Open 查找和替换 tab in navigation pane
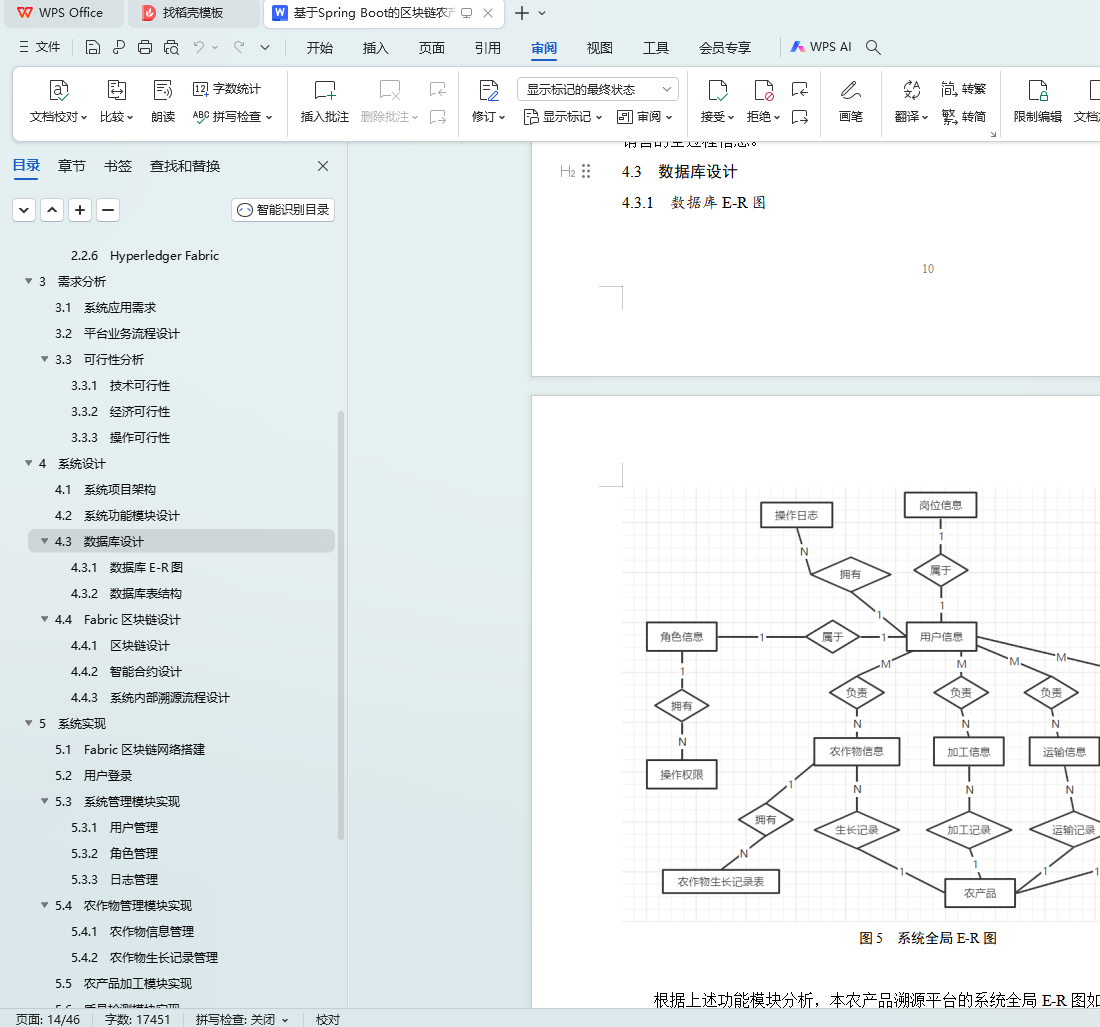 click(x=185, y=166)
